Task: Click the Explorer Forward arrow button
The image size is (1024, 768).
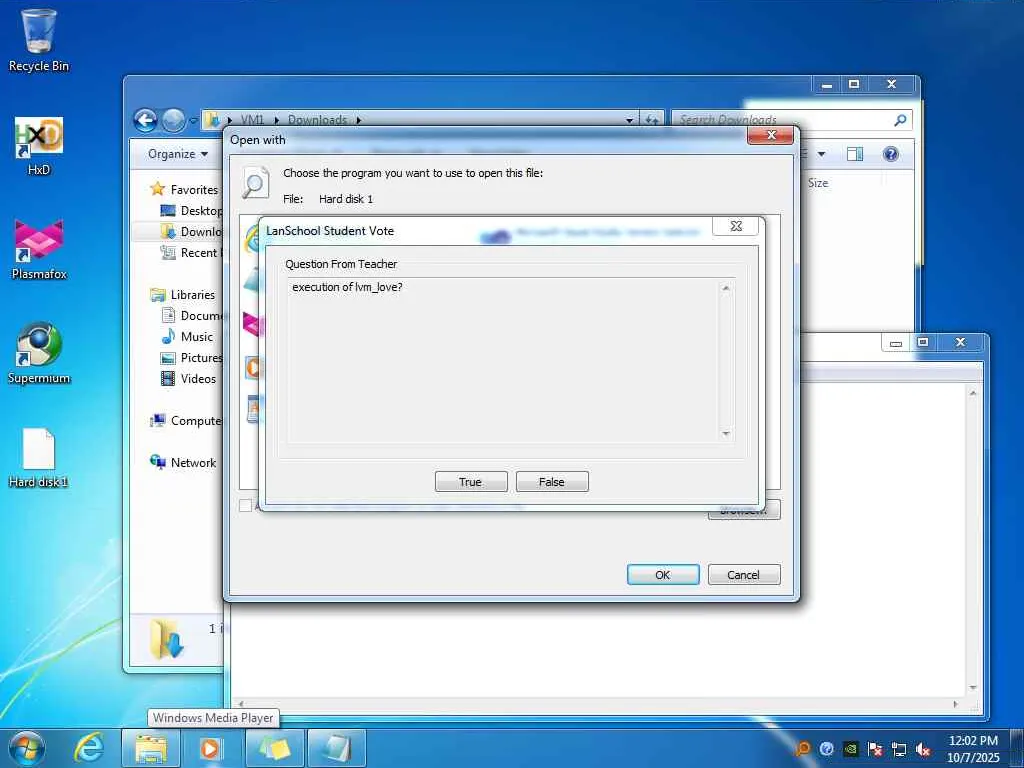Action: (173, 120)
